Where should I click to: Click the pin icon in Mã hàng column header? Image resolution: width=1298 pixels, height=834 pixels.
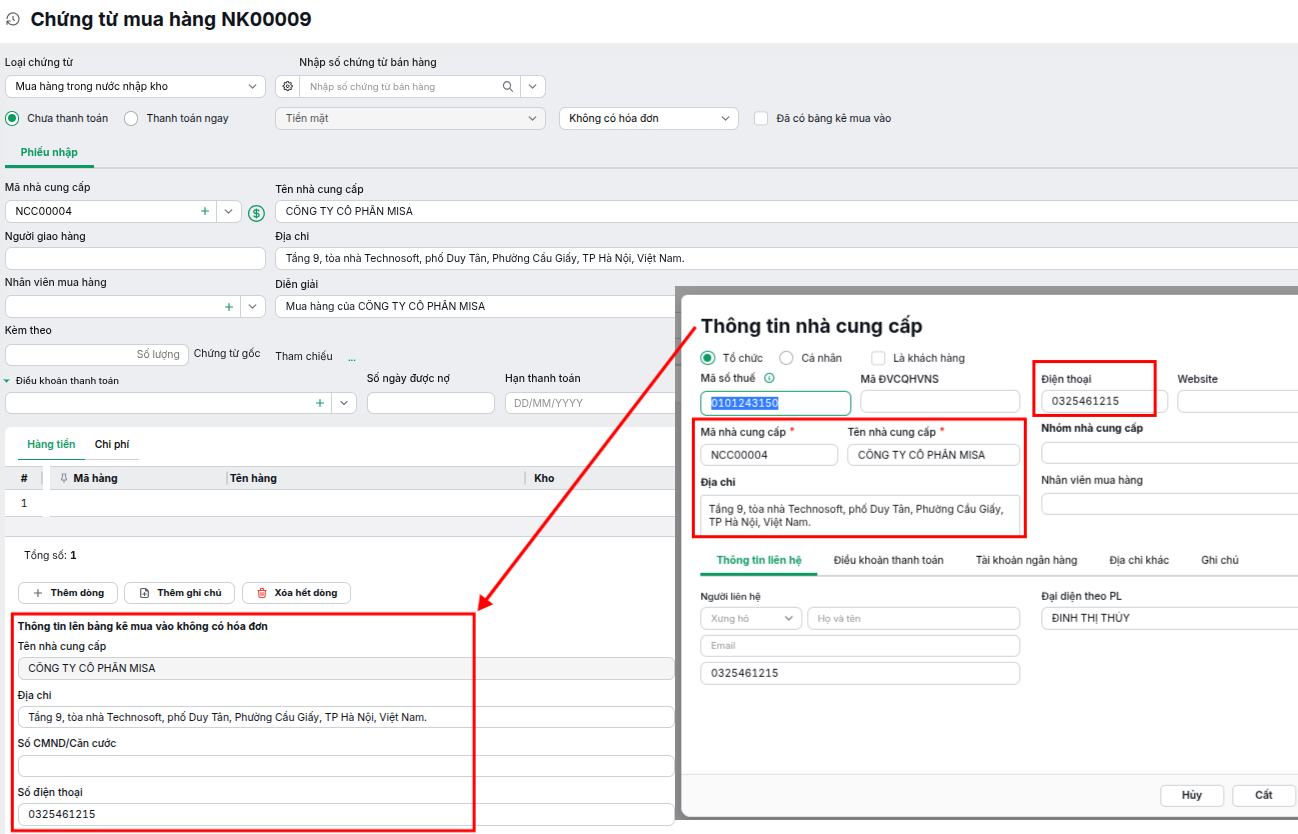64,478
